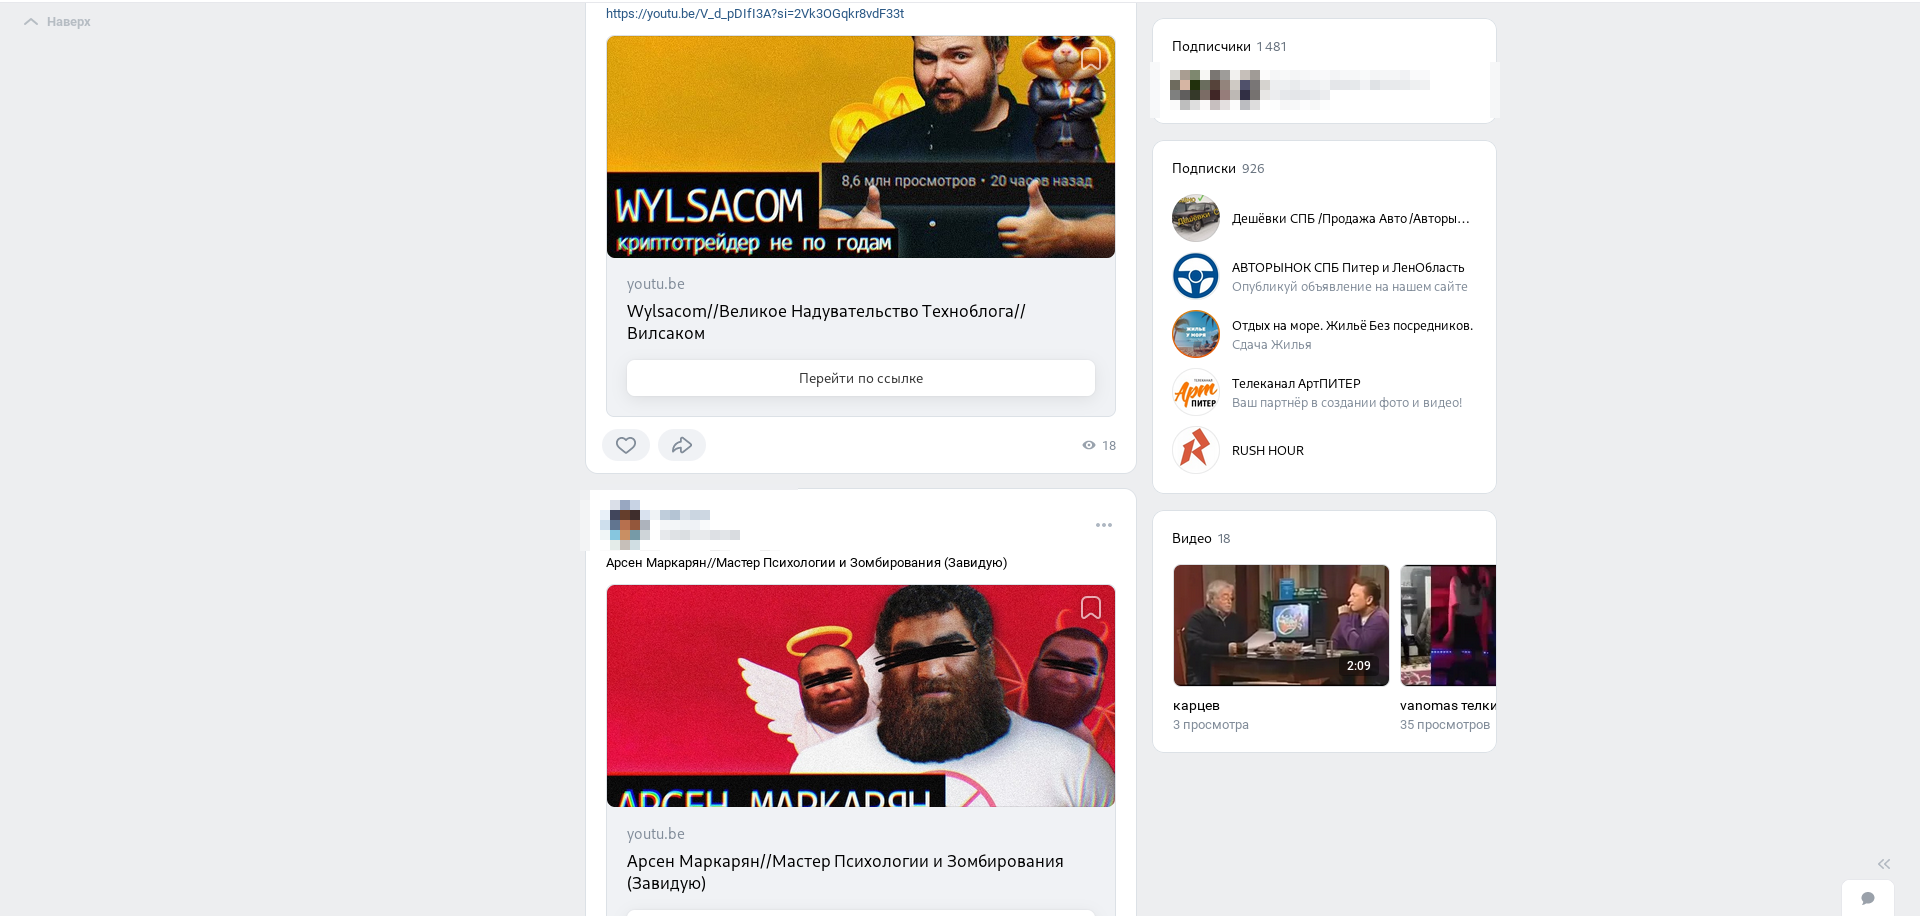This screenshot has height=916, width=1920.
Task: View count eye icon showing 18
Action: click(x=1089, y=445)
